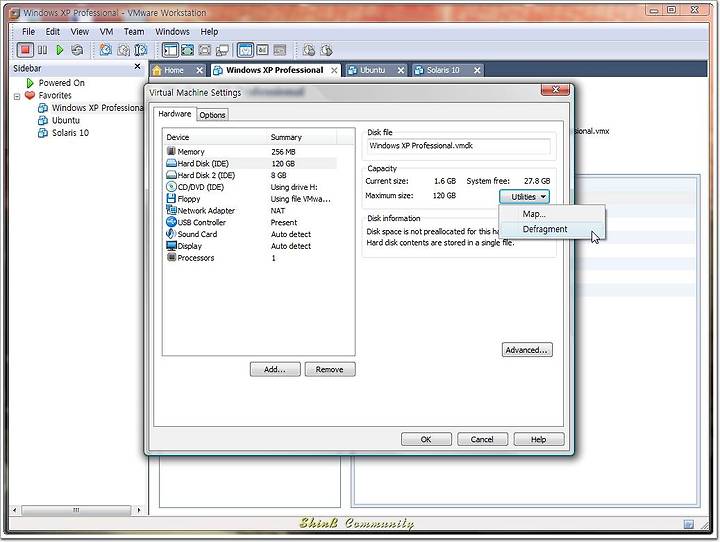This screenshot has width=720, height=542.
Task: Select the Hard Disk (IDE) device
Action: 251,164
